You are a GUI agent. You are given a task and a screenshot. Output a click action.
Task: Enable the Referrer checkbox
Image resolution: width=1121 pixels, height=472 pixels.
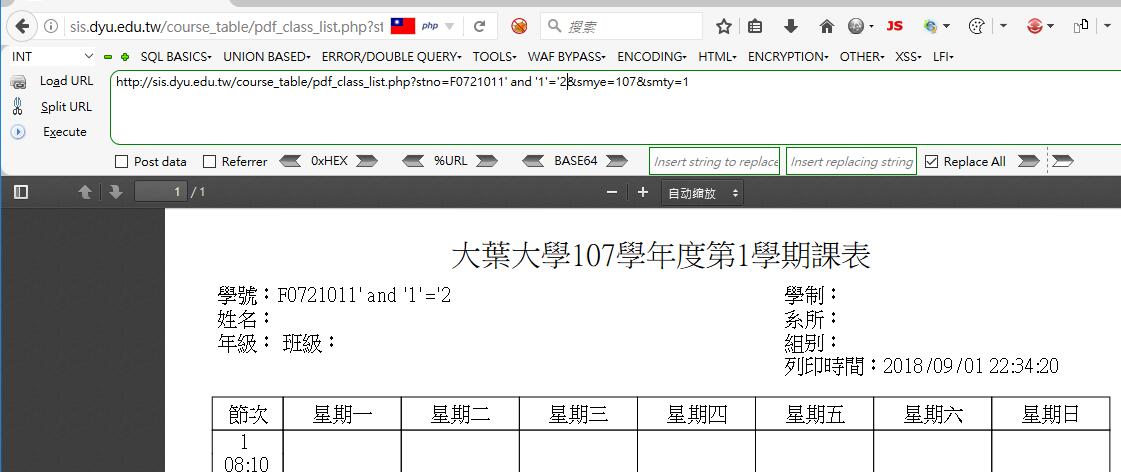point(209,162)
